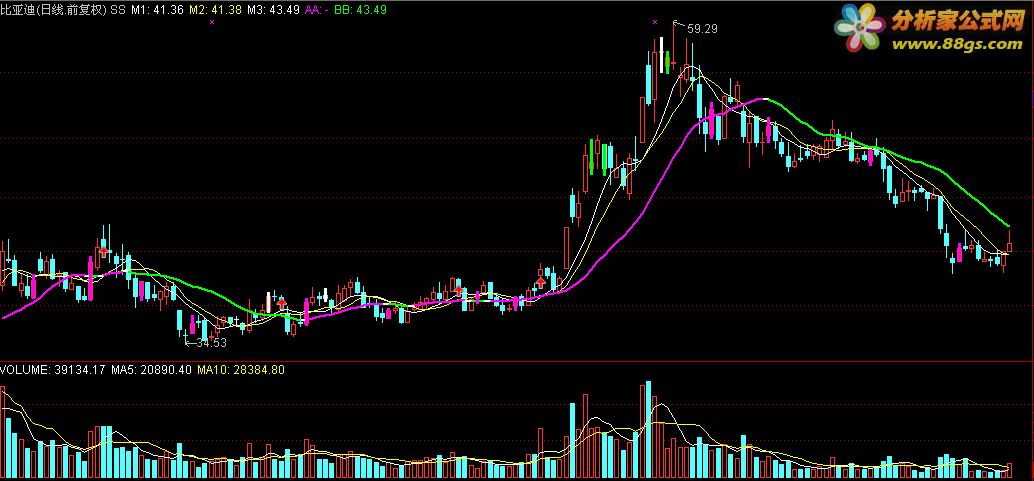1034x481 pixels.
Task: Click the stock title 比亚迪(日线.前复权)
Action: coord(54,9)
